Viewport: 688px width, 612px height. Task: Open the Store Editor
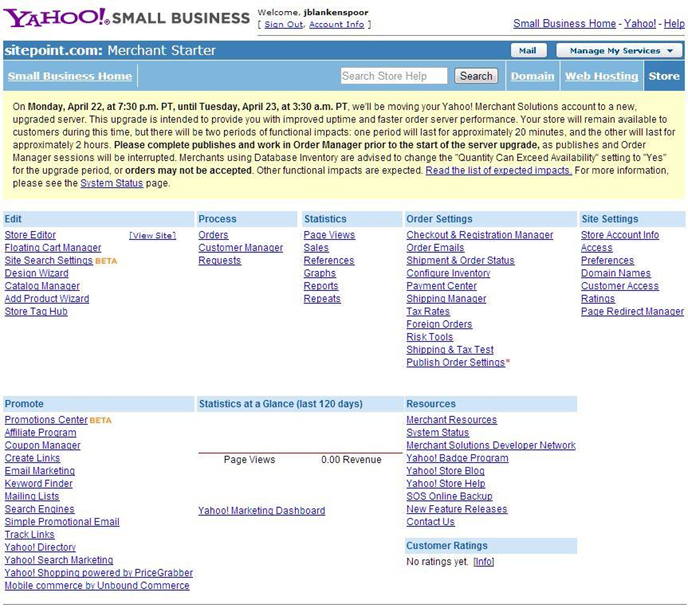point(30,235)
